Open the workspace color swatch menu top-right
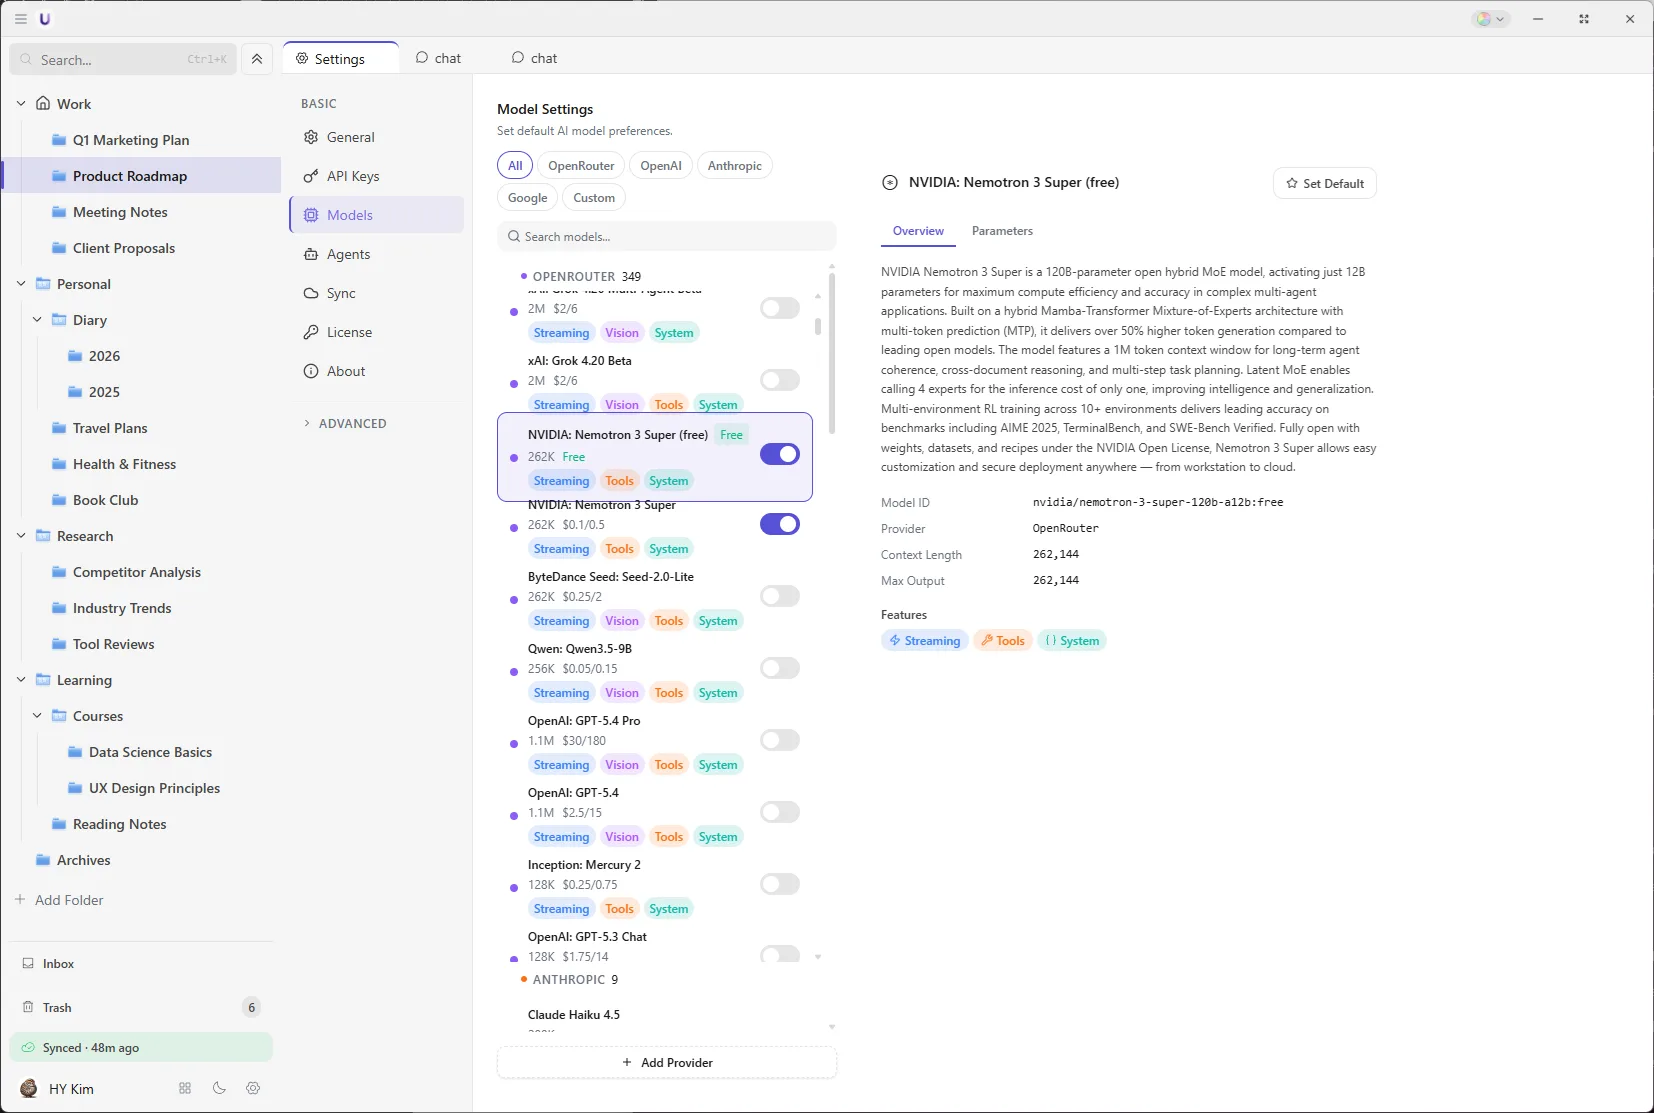 point(1489,18)
